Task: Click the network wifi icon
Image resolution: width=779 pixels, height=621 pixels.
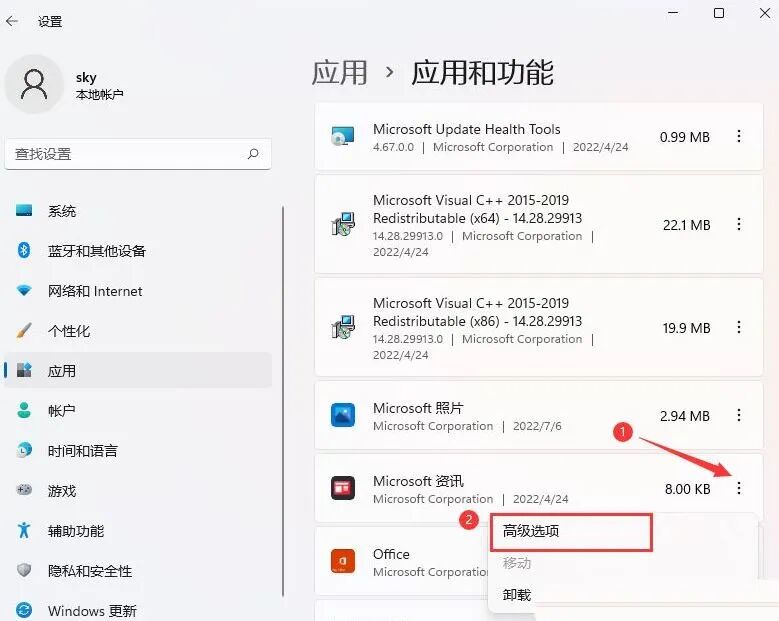Action: coord(24,290)
